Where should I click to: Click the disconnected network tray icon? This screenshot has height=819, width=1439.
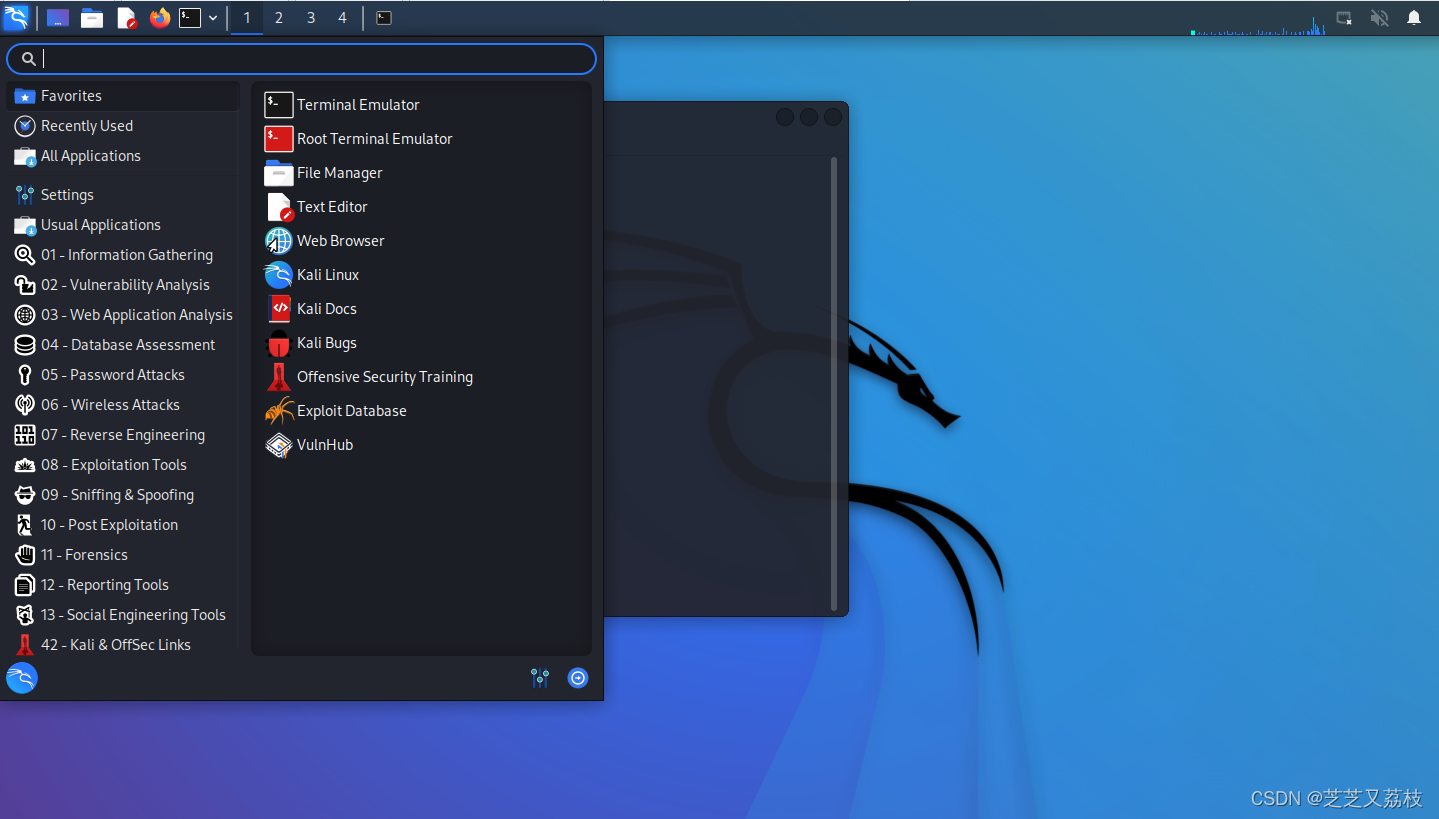tap(1345, 18)
